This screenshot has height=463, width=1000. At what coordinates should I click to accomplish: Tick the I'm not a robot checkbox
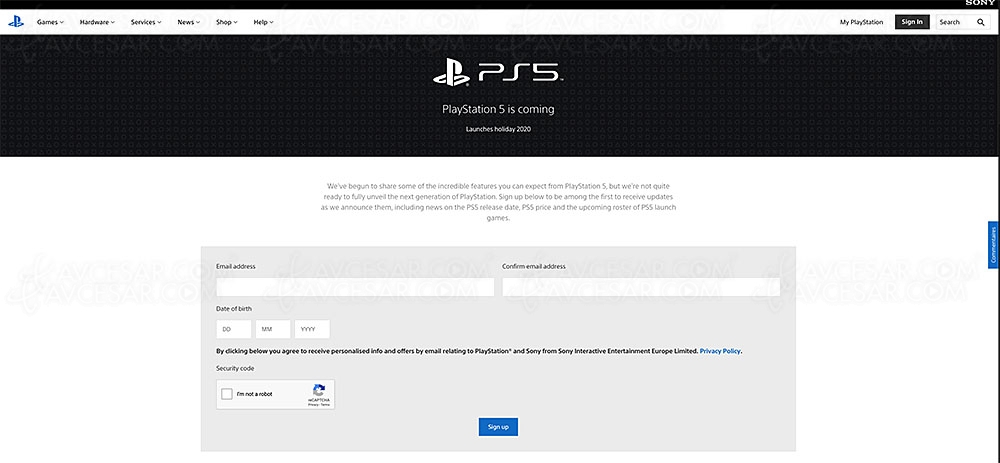tap(226, 394)
